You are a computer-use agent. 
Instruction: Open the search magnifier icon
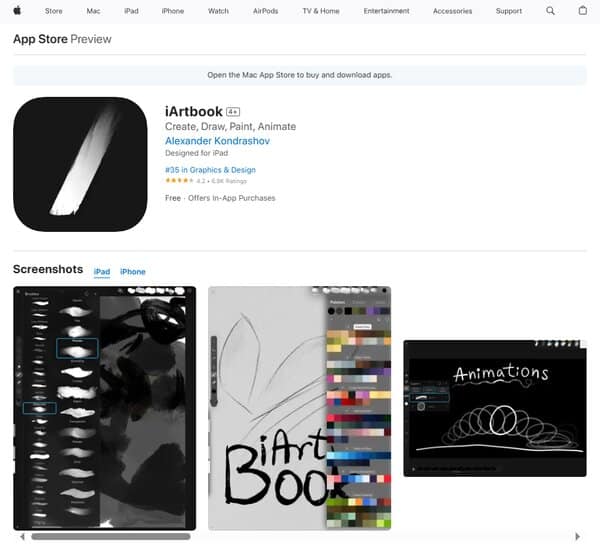(x=550, y=11)
